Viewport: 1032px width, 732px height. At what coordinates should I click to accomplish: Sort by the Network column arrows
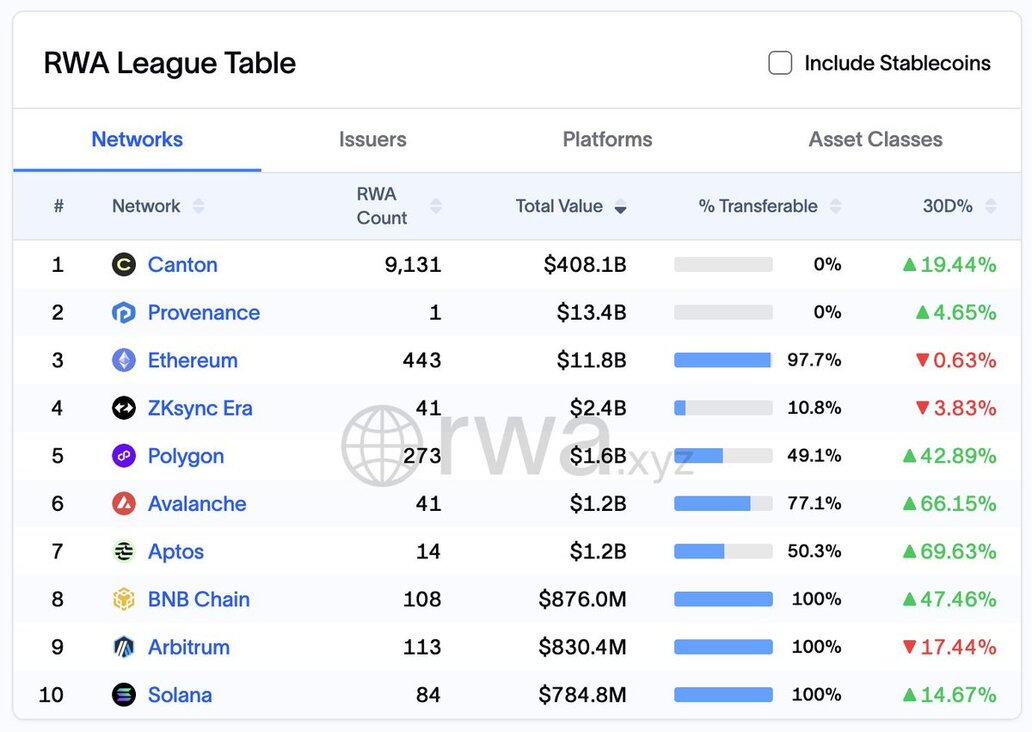pos(198,206)
